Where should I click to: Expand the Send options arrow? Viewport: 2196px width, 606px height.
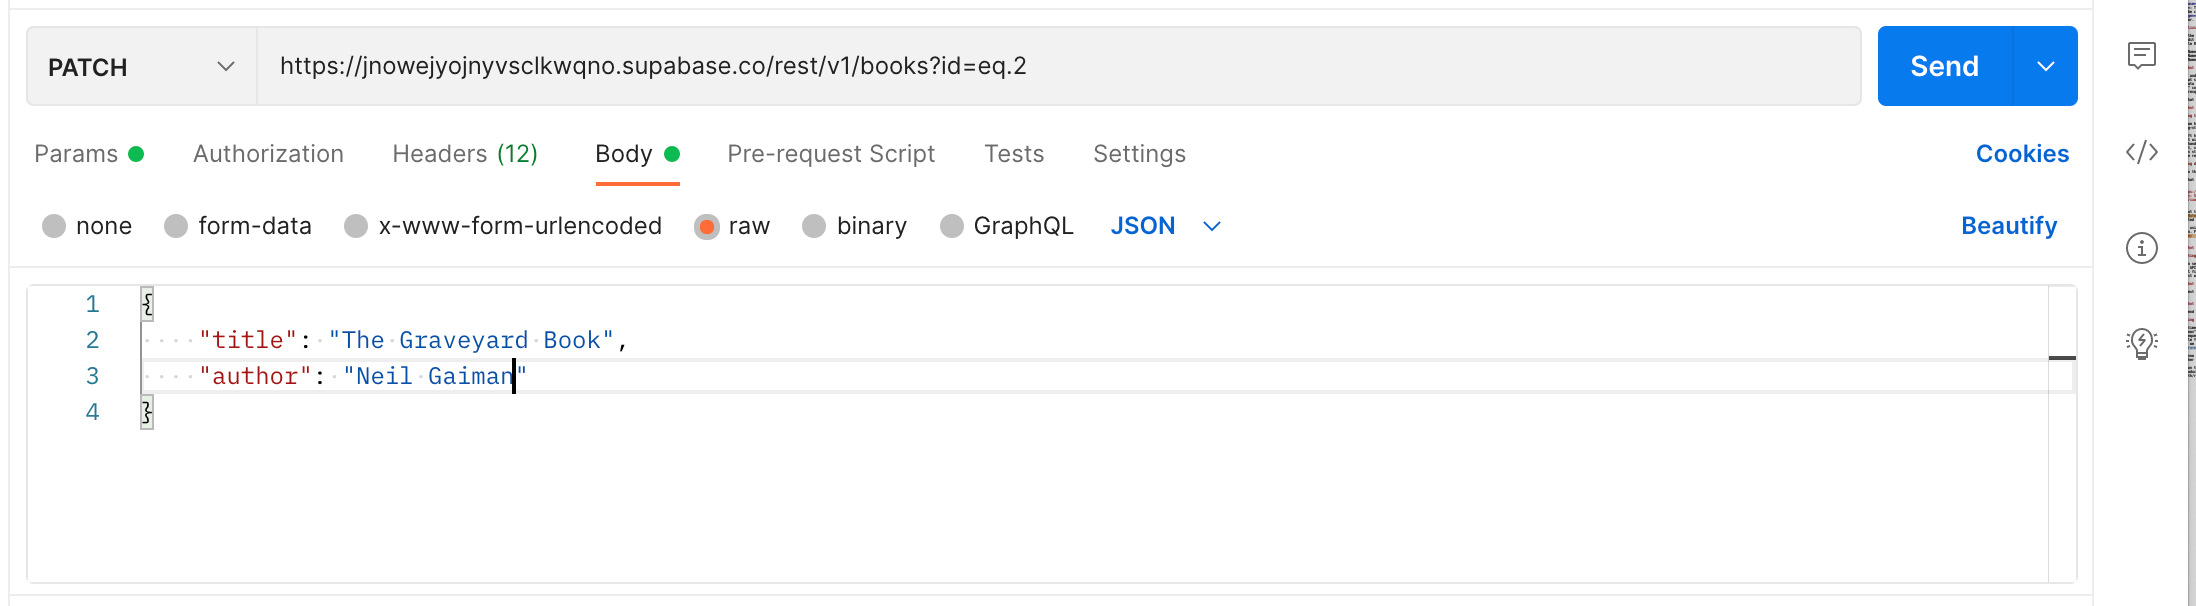(x=2045, y=67)
